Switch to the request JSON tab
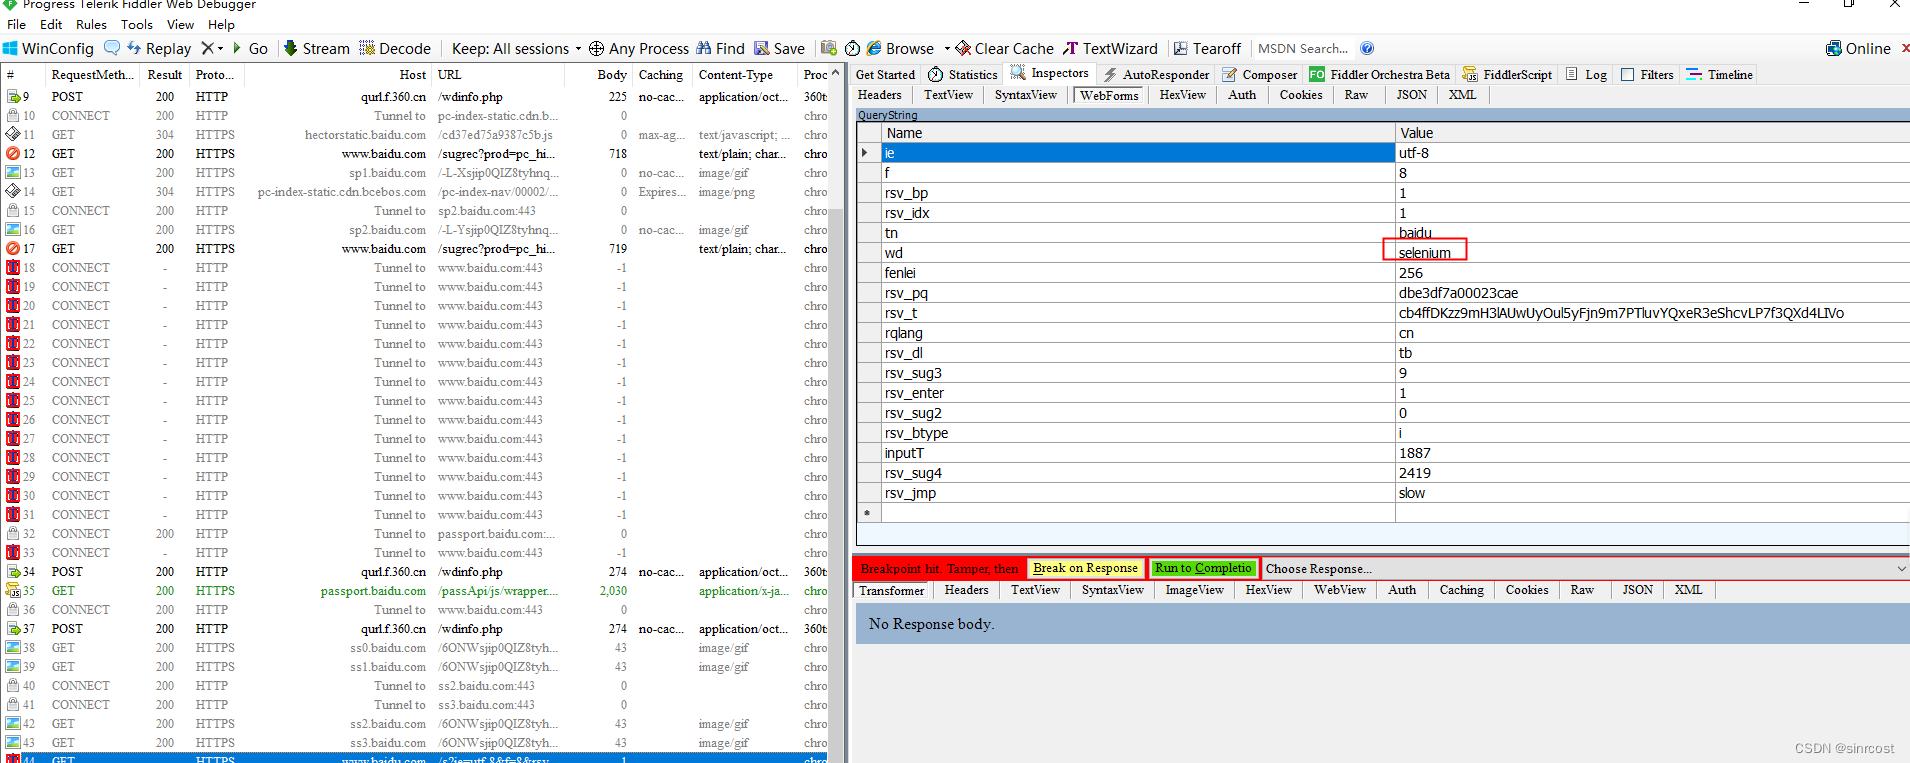 pos(1411,95)
